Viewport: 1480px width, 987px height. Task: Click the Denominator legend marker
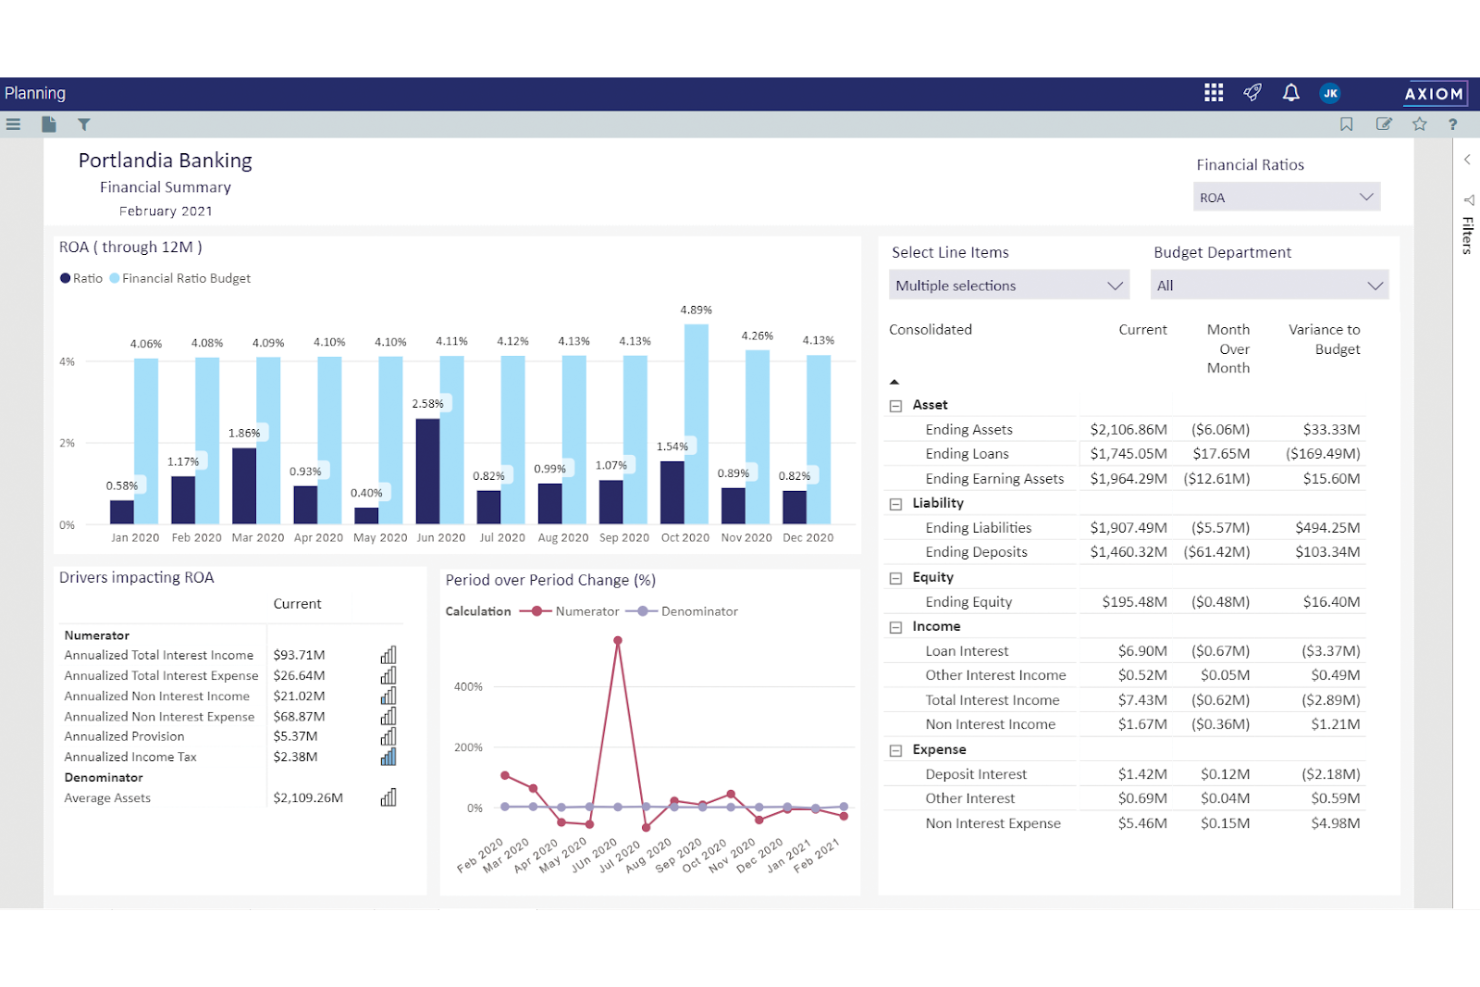(642, 611)
